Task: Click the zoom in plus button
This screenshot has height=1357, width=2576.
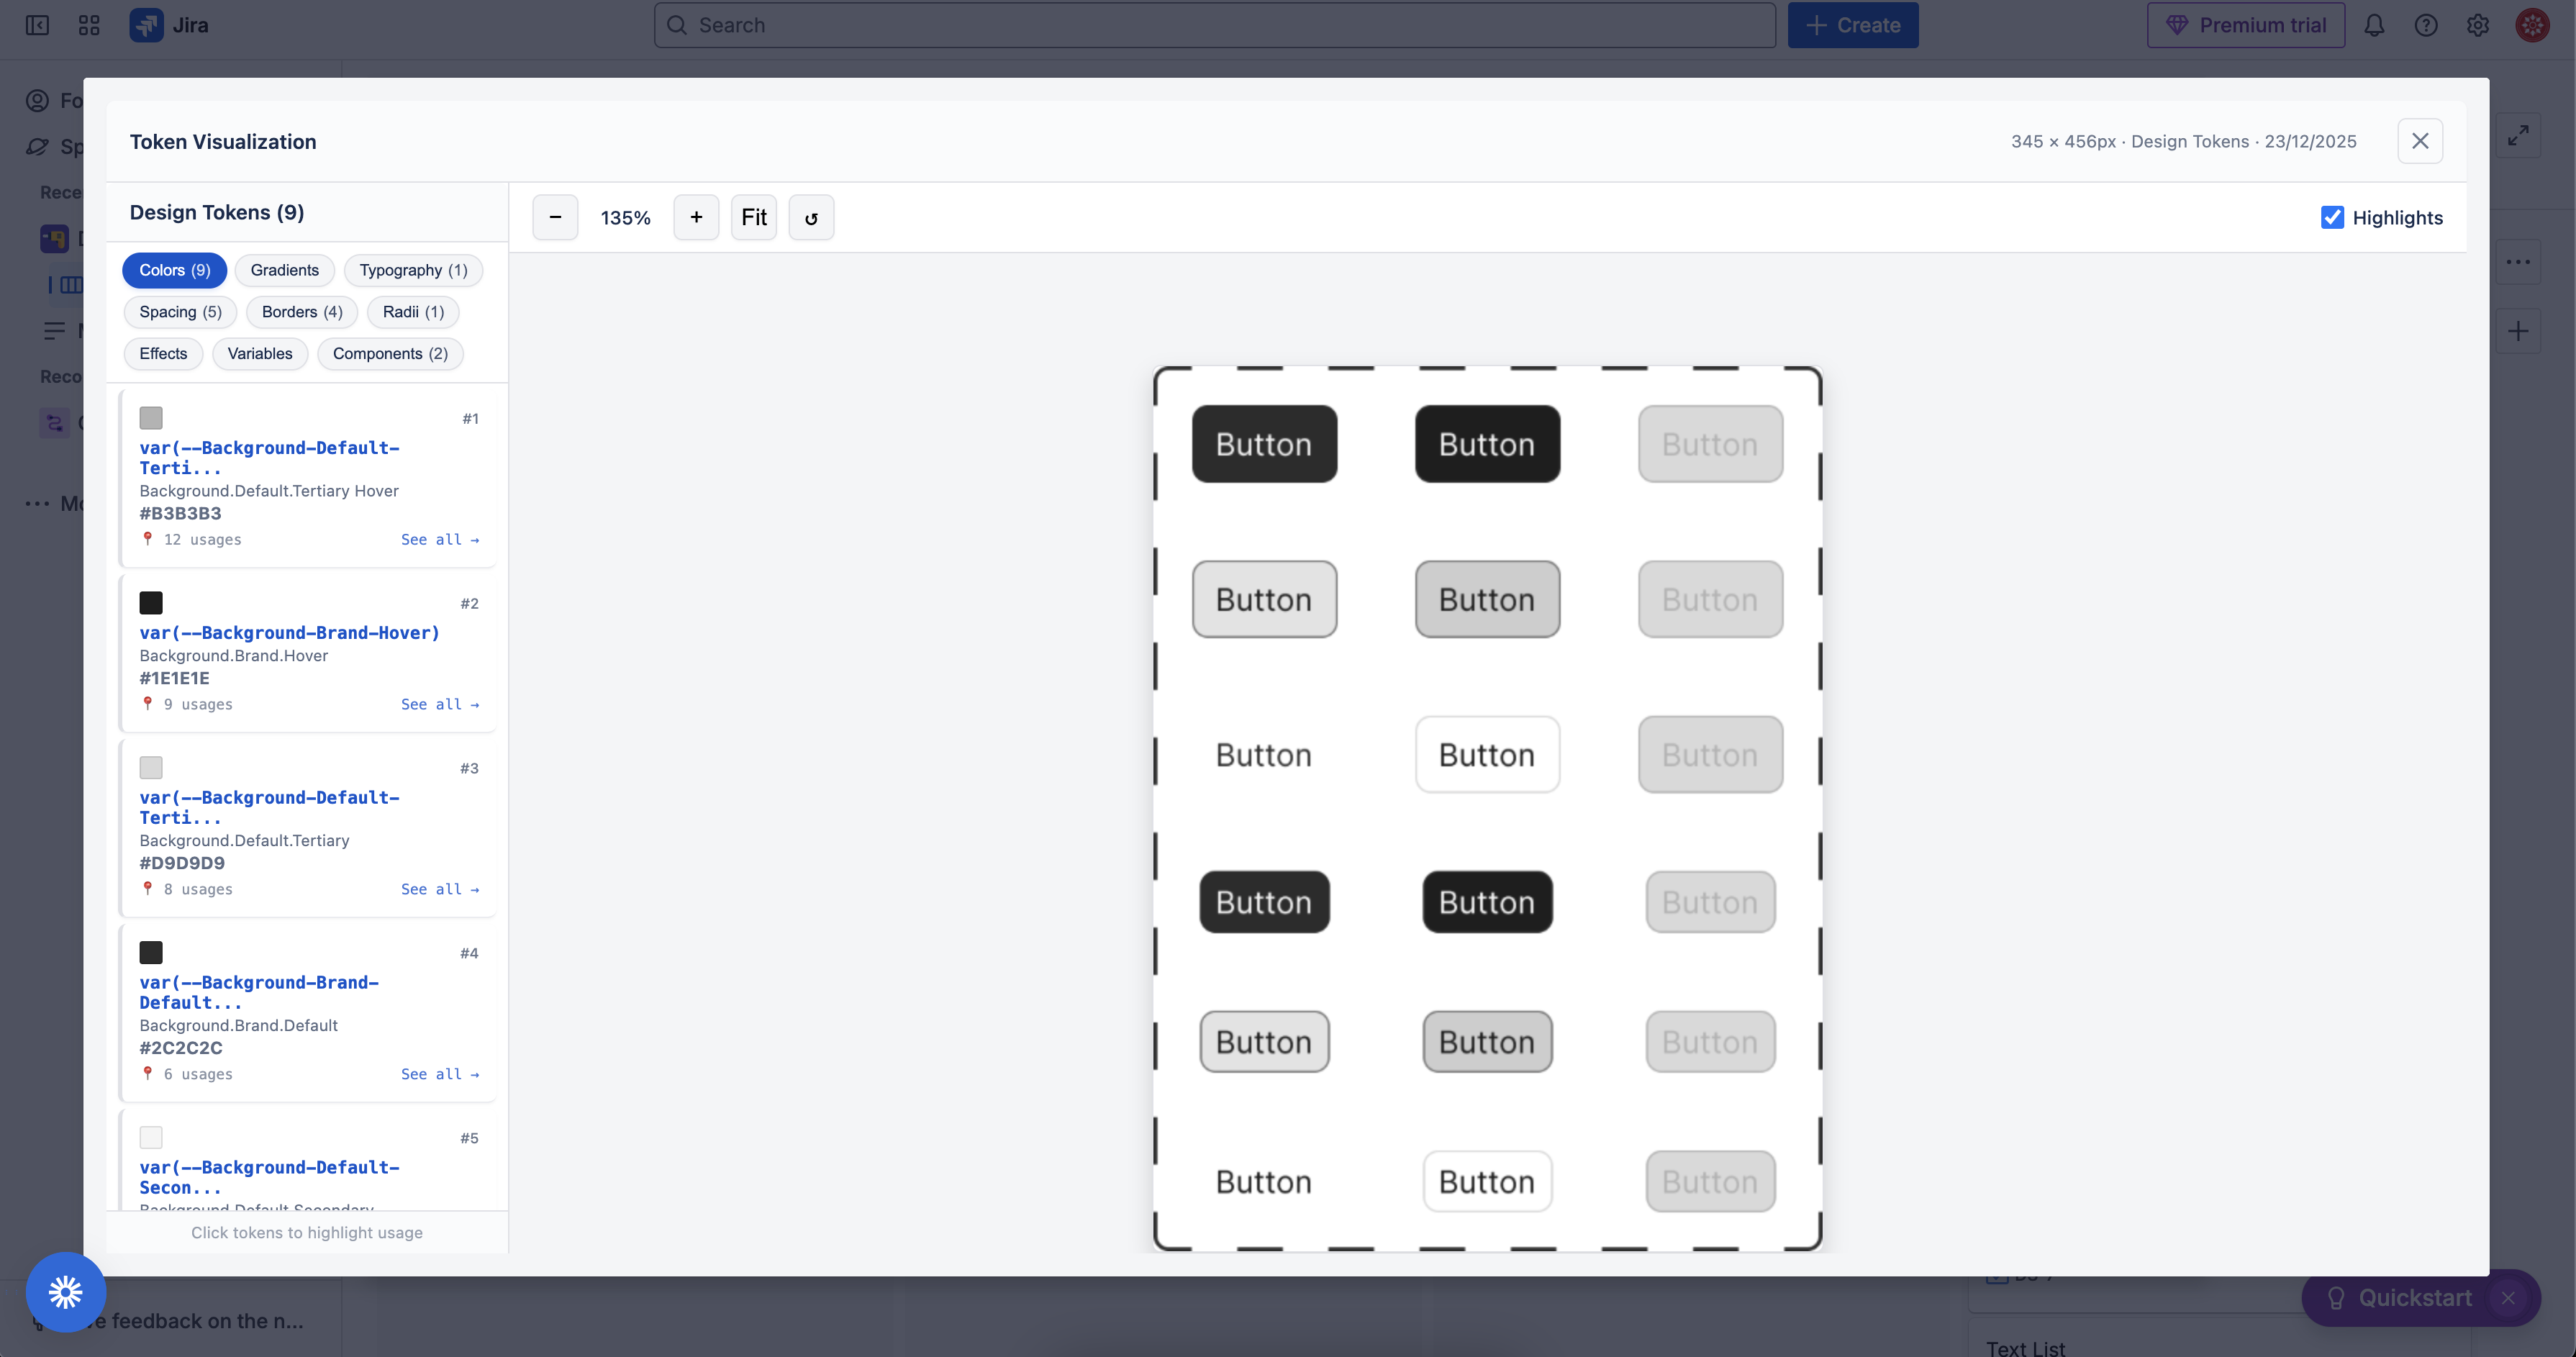Action: point(696,217)
